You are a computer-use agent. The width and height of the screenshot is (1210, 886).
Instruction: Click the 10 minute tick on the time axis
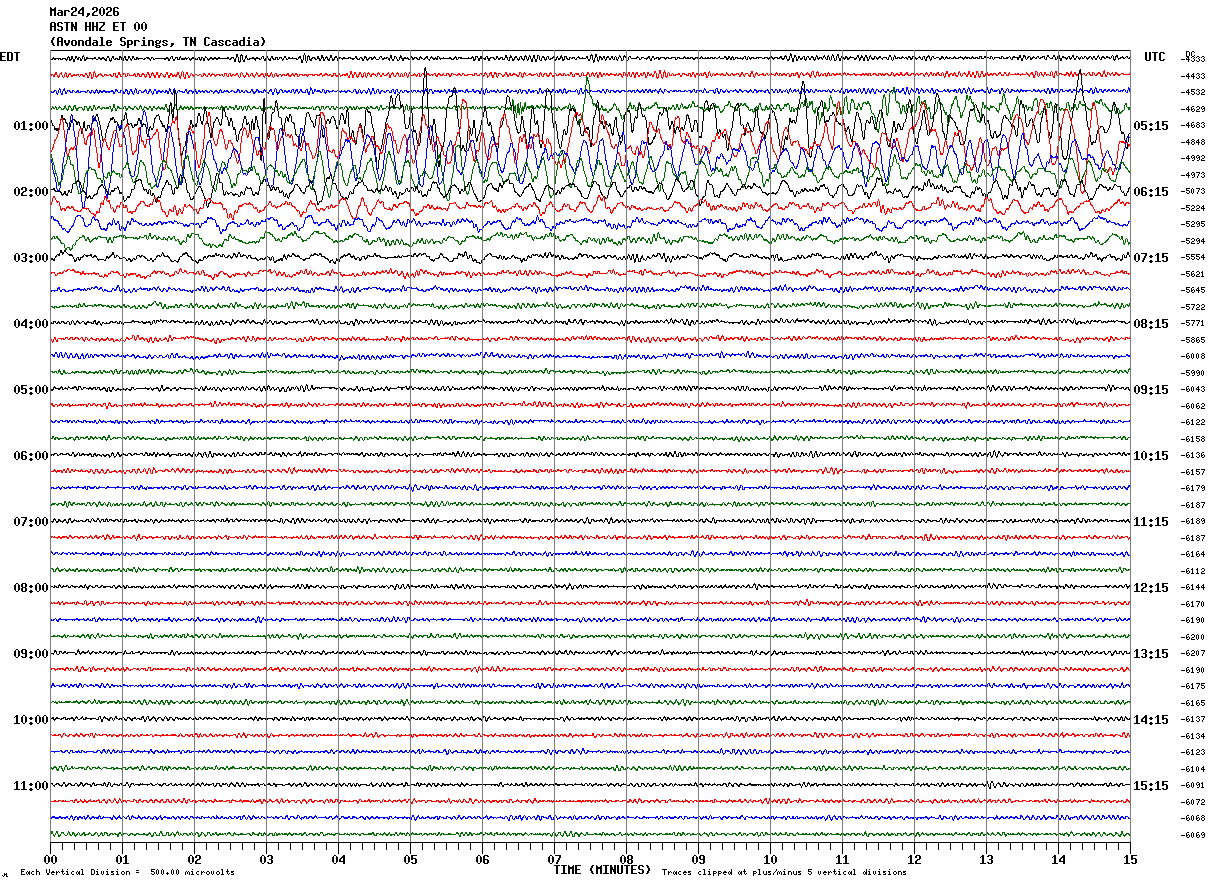coord(770,859)
